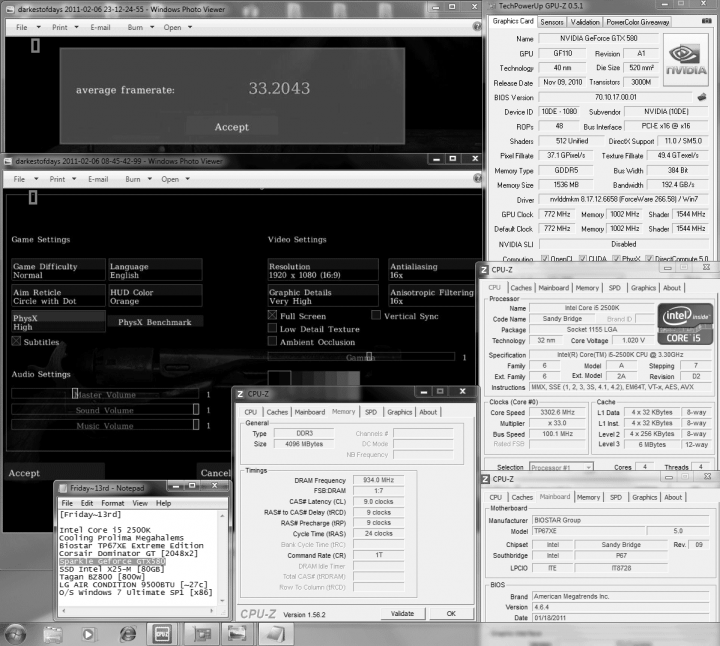Open the Processor #1 selection combo box
The width and height of the screenshot is (720, 646).
[561, 467]
